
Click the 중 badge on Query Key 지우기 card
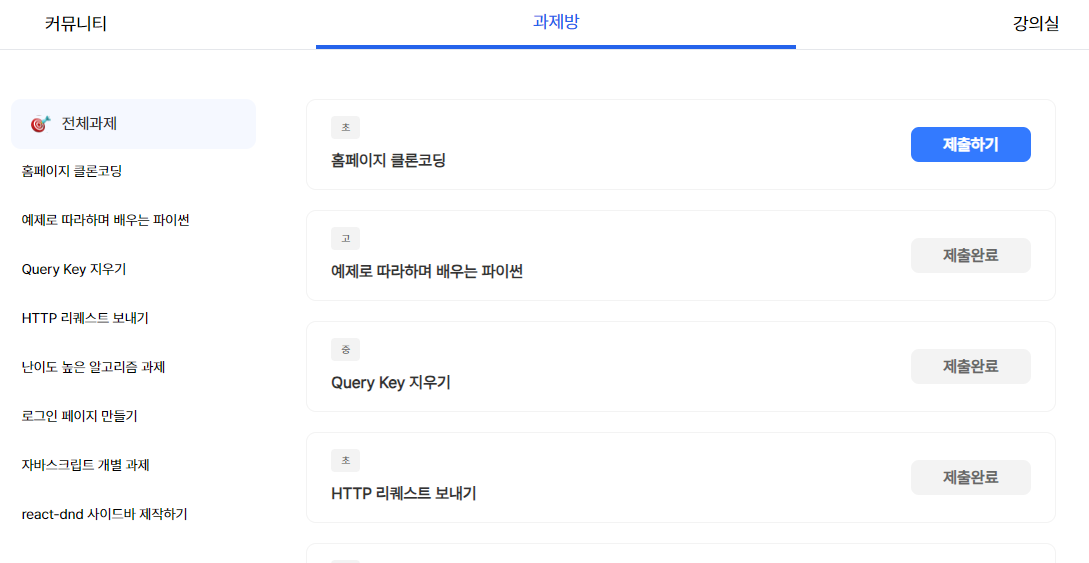pyautogui.click(x=346, y=350)
